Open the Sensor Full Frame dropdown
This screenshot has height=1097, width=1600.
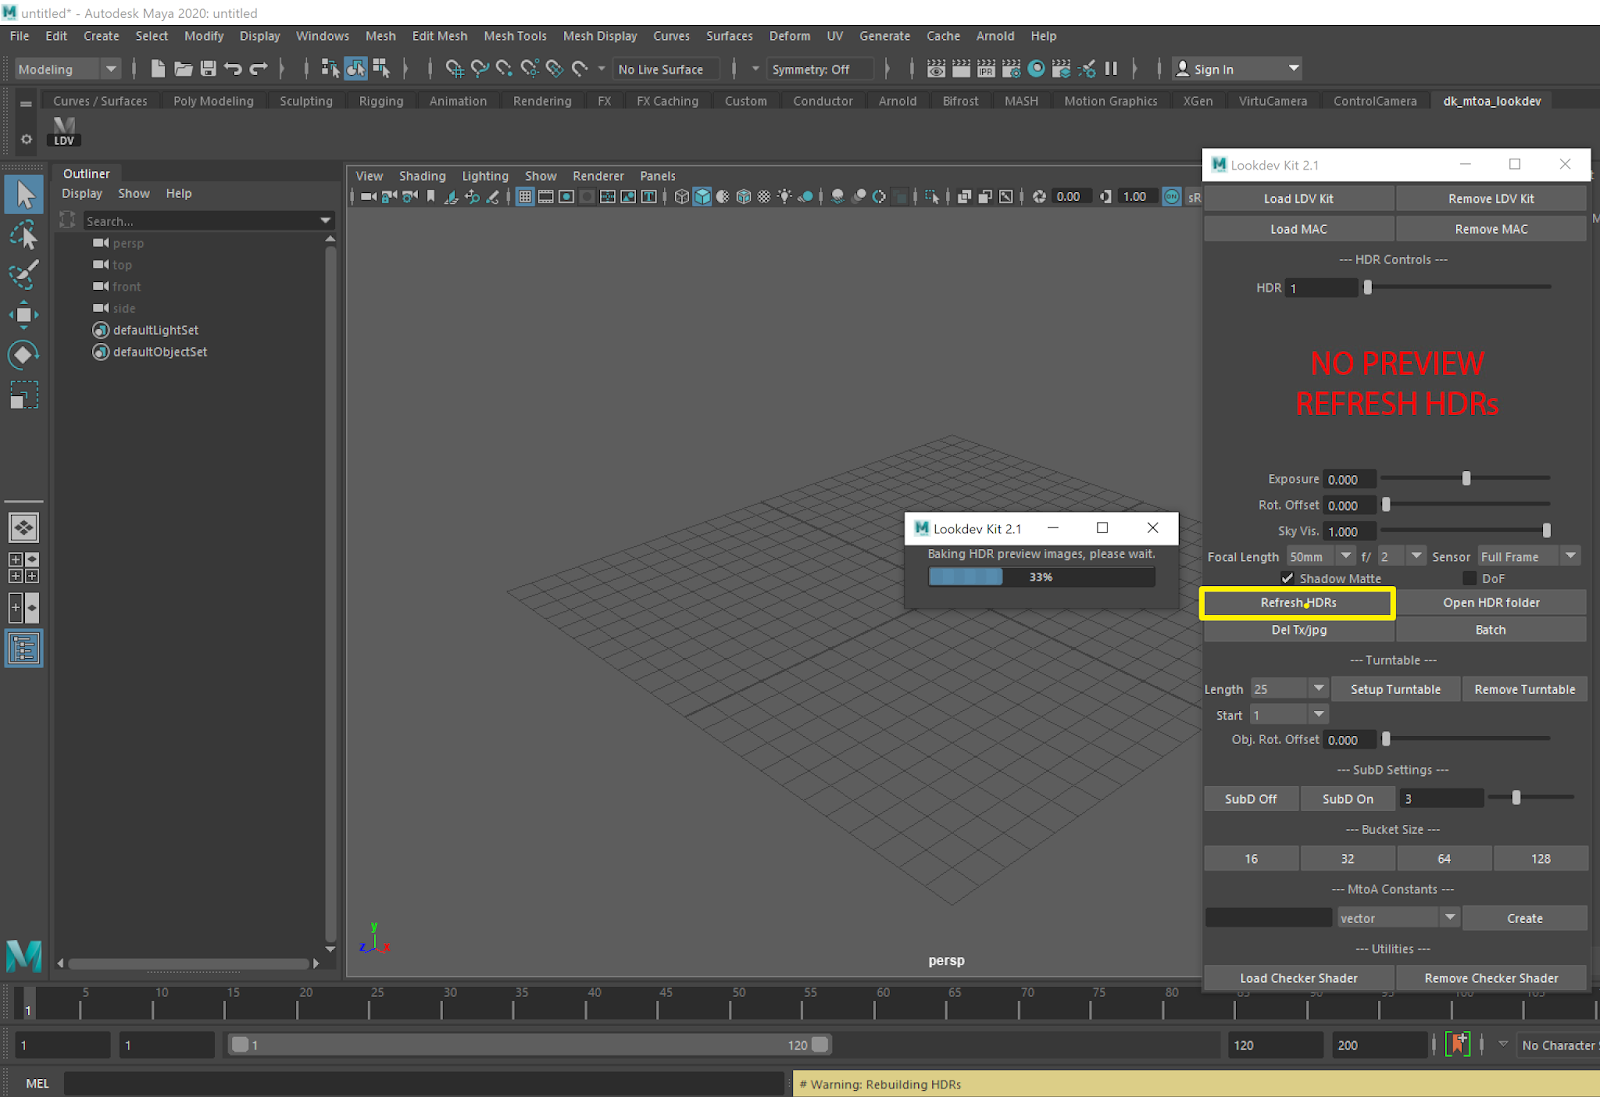coord(1570,556)
